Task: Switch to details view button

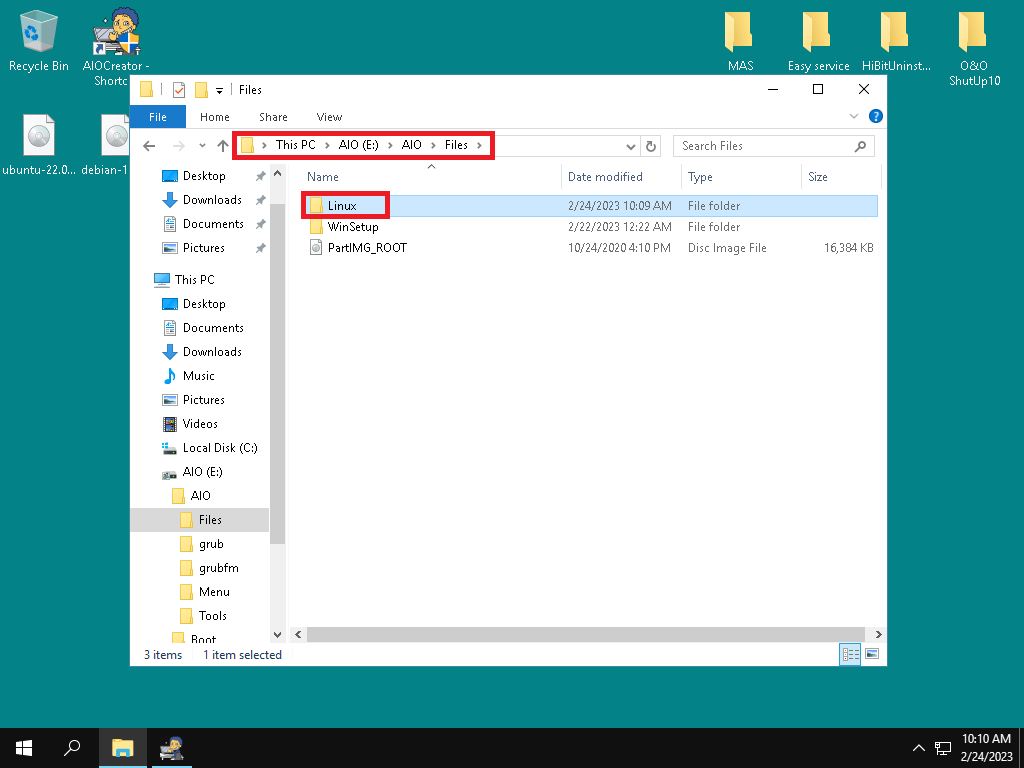Action: (851, 654)
